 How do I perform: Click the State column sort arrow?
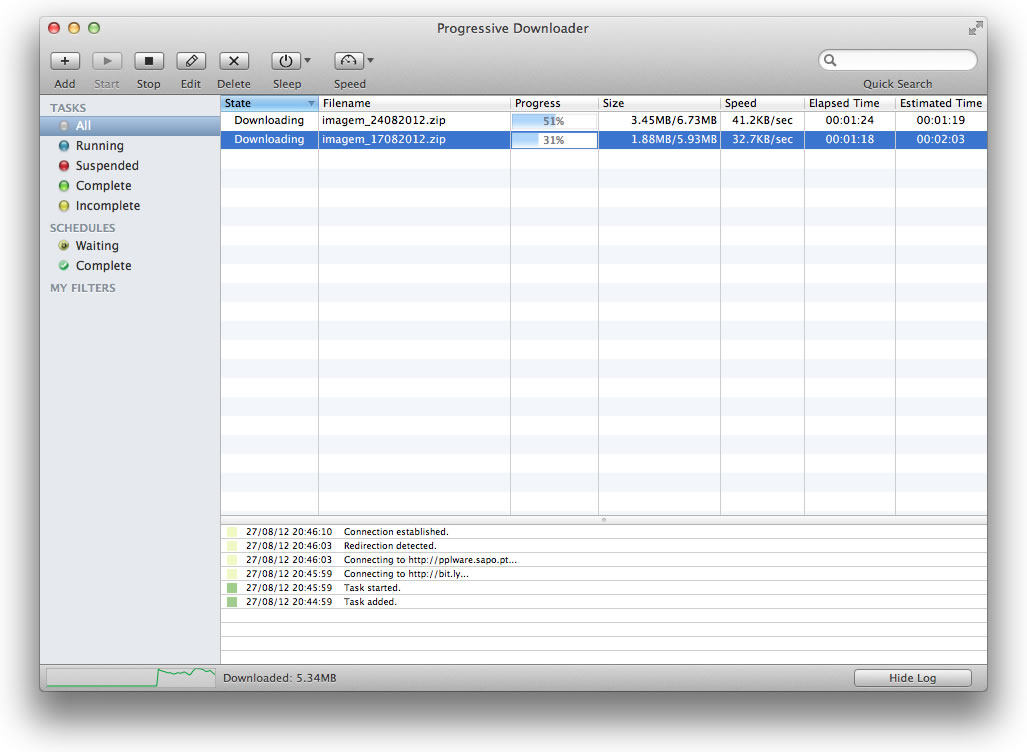click(311, 104)
